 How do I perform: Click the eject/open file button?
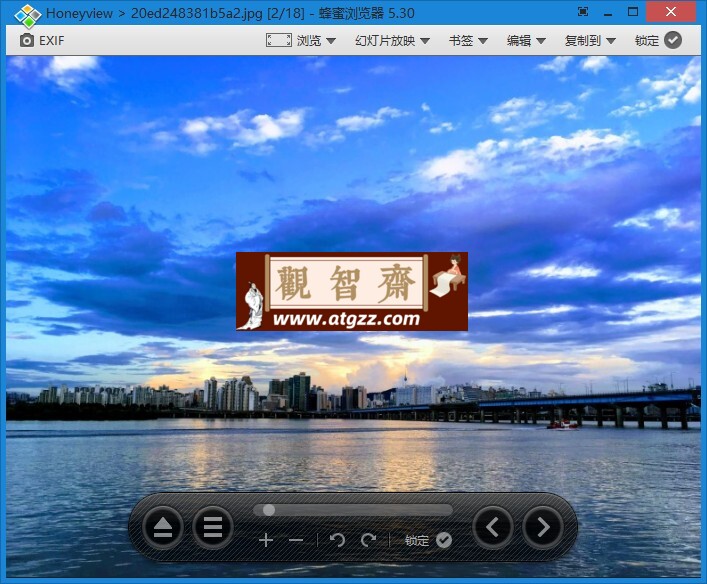pos(163,527)
